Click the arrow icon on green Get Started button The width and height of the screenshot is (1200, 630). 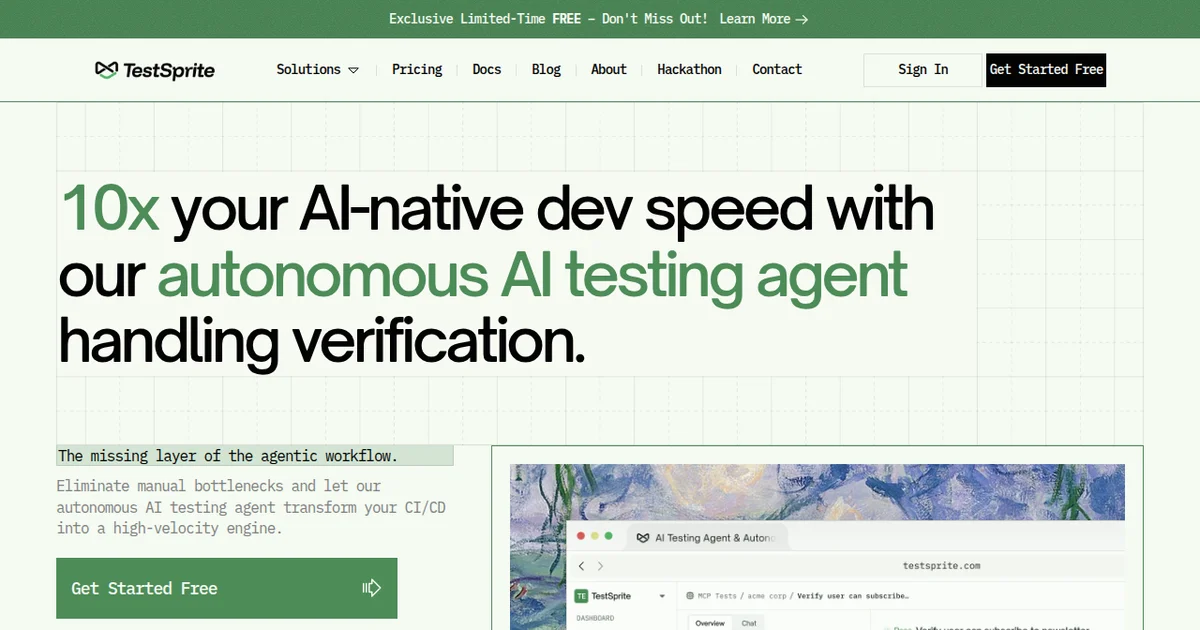(x=372, y=588)
